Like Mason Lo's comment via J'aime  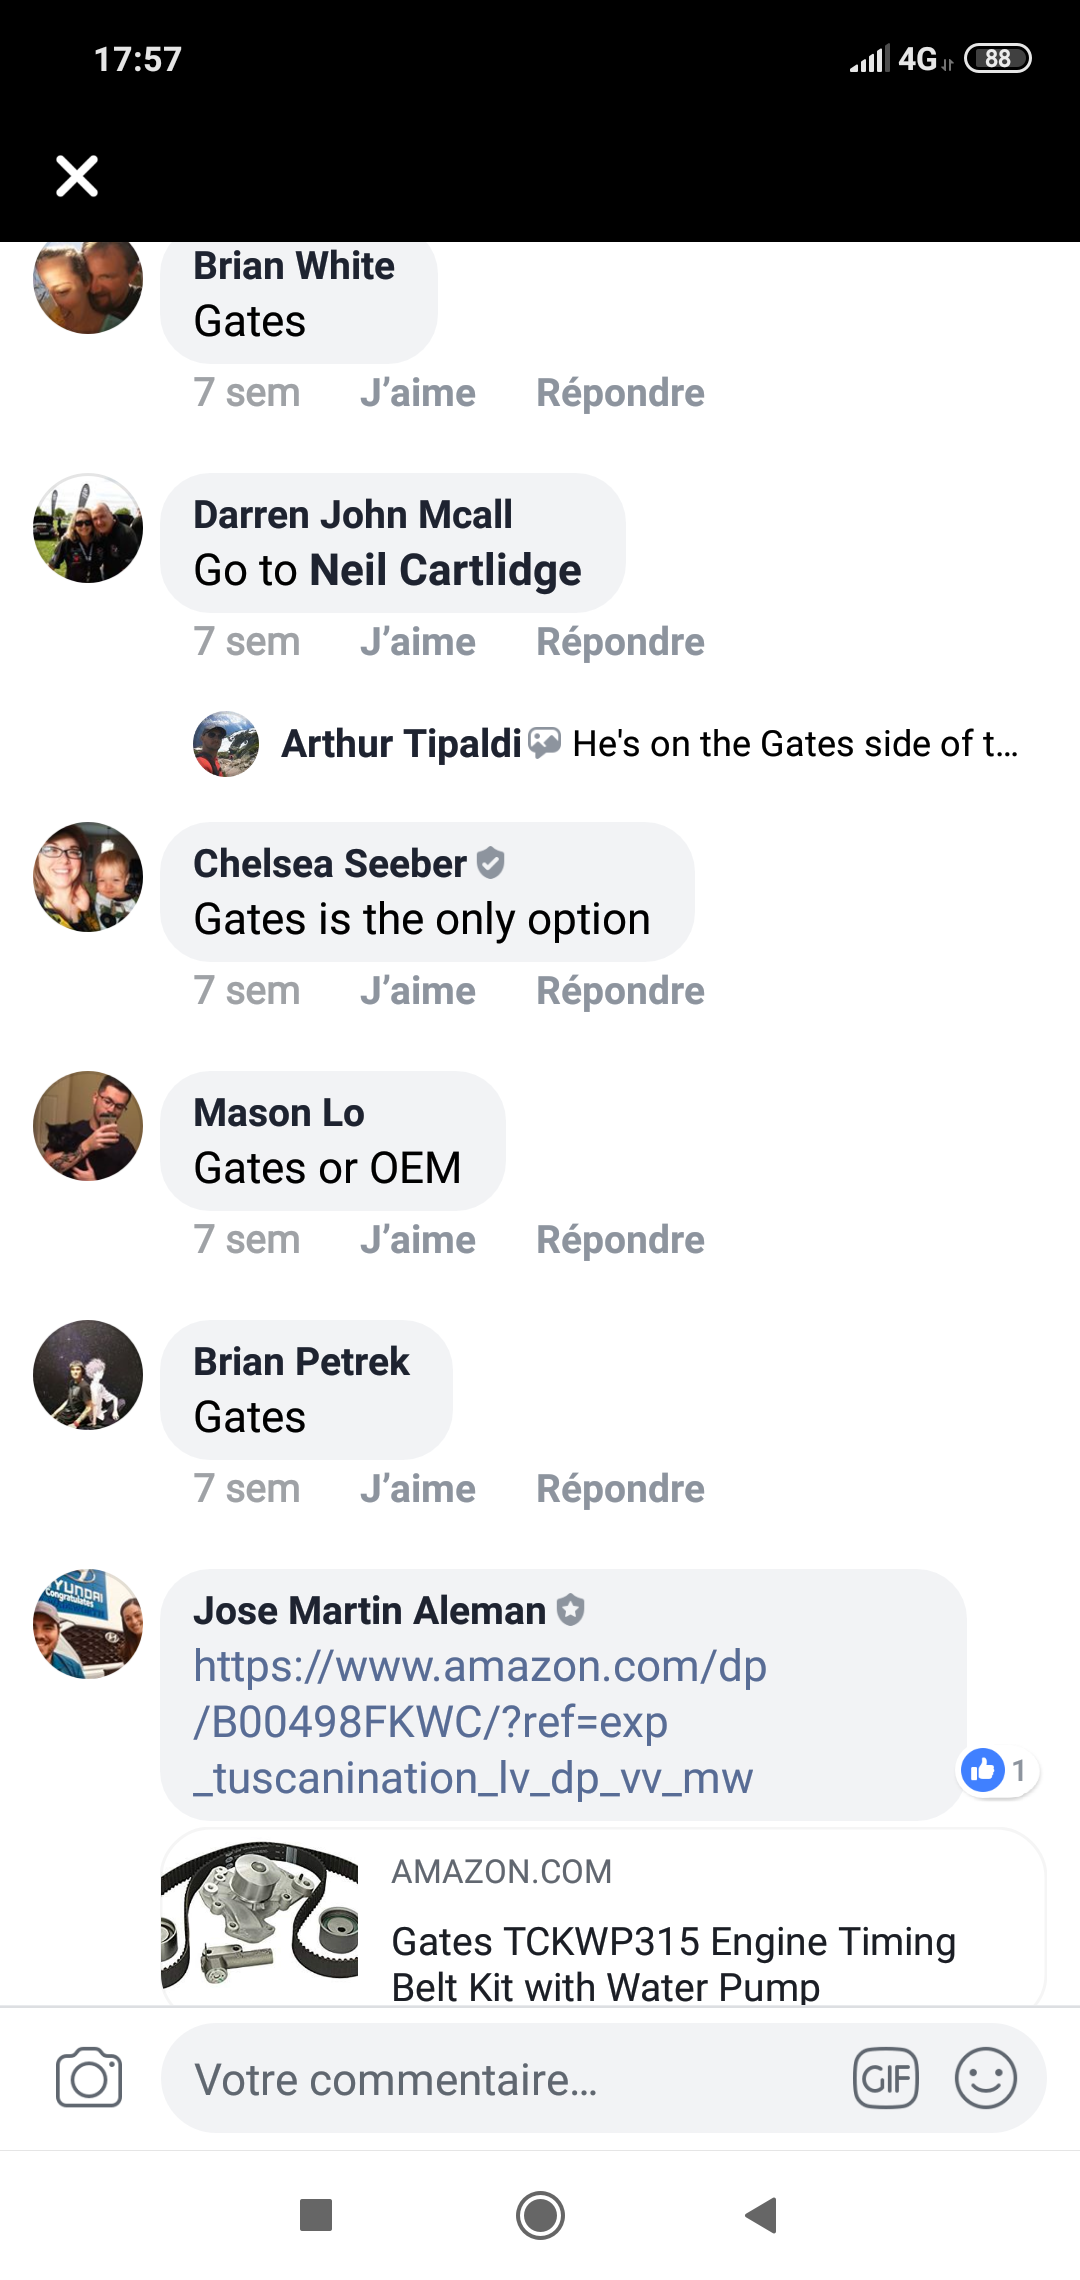tap(417, 1240)
